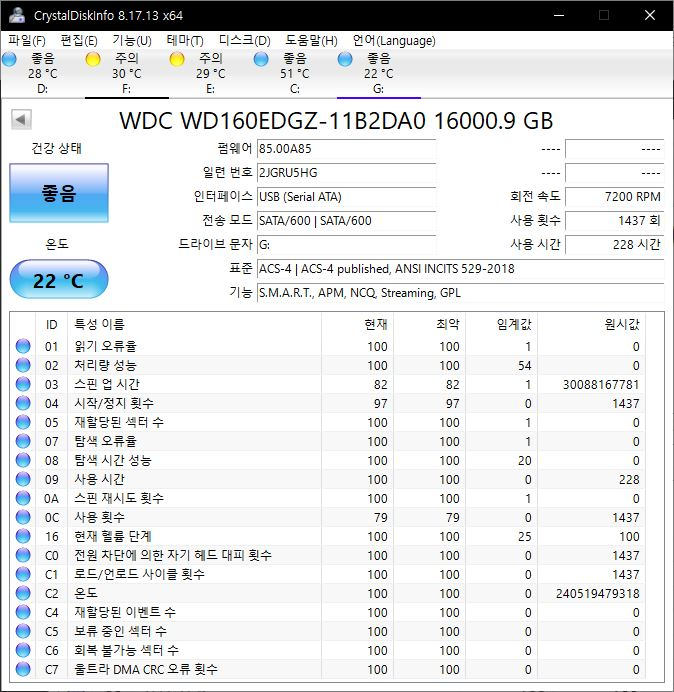Viewport: 674px width, 692px height.
Task: Open the 도움말(H) menu
Action: (x=311, y=41)
